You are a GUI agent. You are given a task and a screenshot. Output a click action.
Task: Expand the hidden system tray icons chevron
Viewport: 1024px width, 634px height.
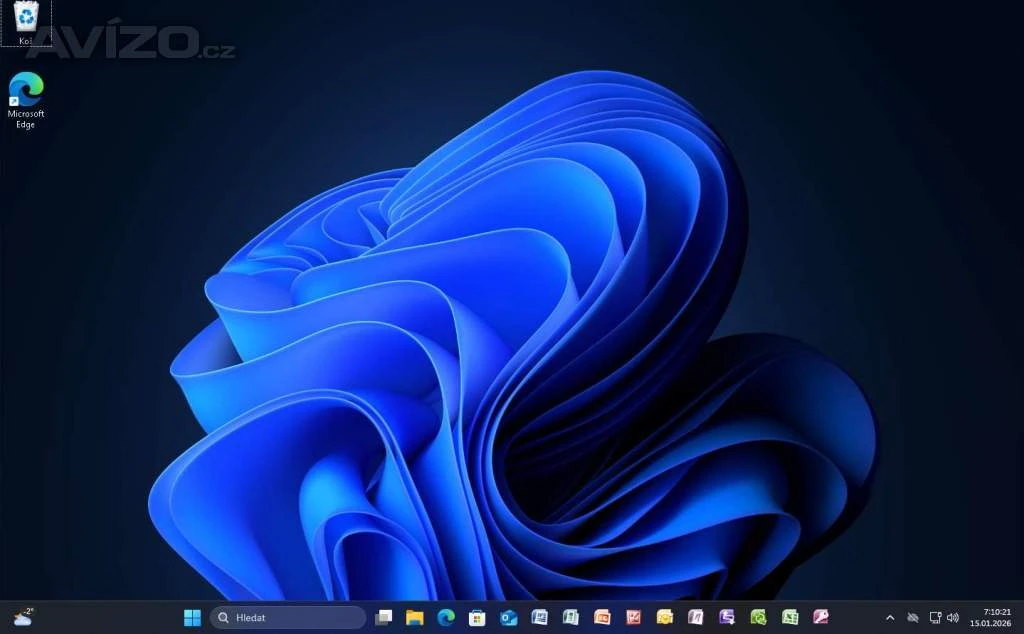pyautogui.click(x=890, y=618)
